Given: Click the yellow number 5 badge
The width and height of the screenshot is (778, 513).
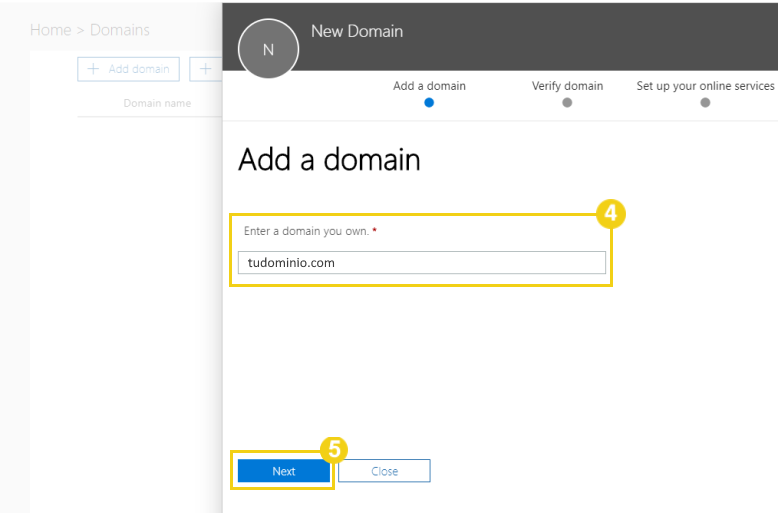Looking at the screenshot, I should tap(333, 450).
